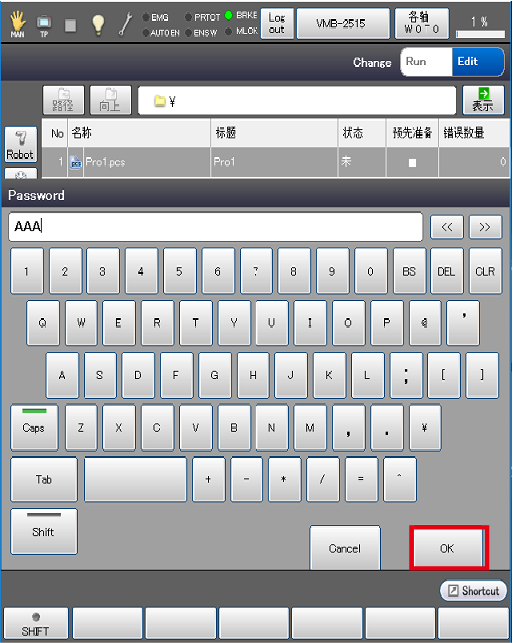
Task: Open the Robot side panel icon
Action: coord(21,144)
